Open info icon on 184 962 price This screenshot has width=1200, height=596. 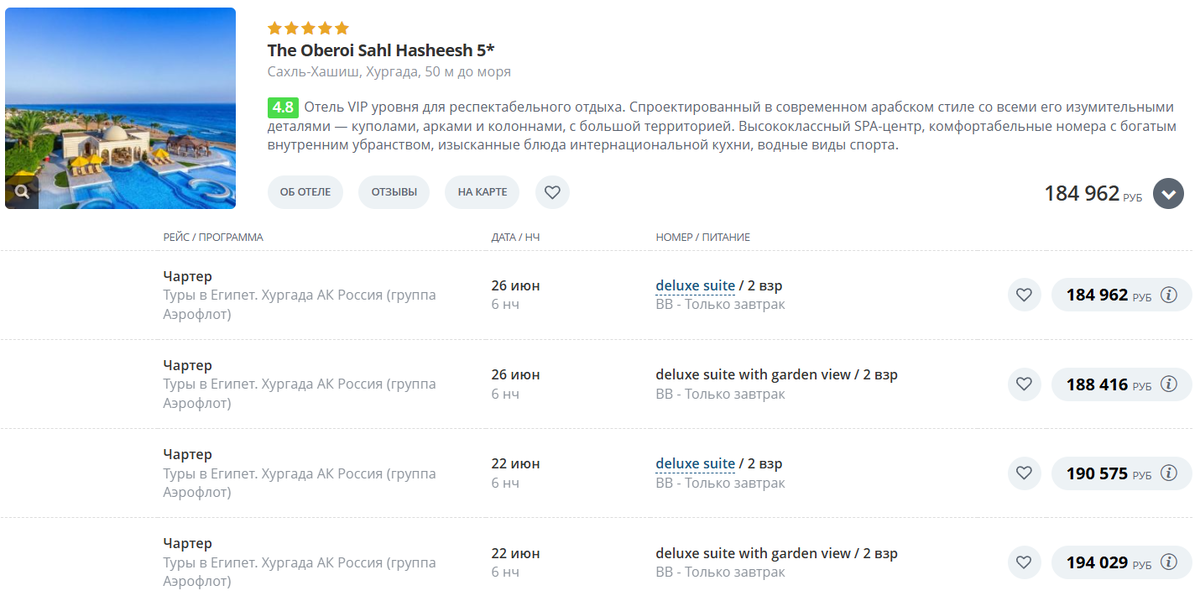pos(1168,295)
